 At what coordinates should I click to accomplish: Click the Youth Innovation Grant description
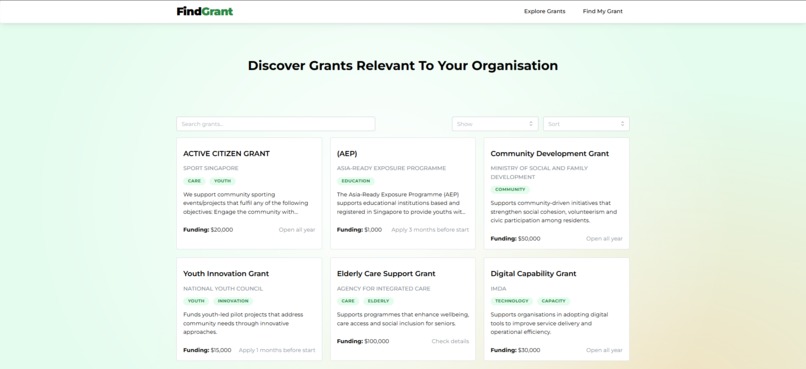(x=243, y=323)
